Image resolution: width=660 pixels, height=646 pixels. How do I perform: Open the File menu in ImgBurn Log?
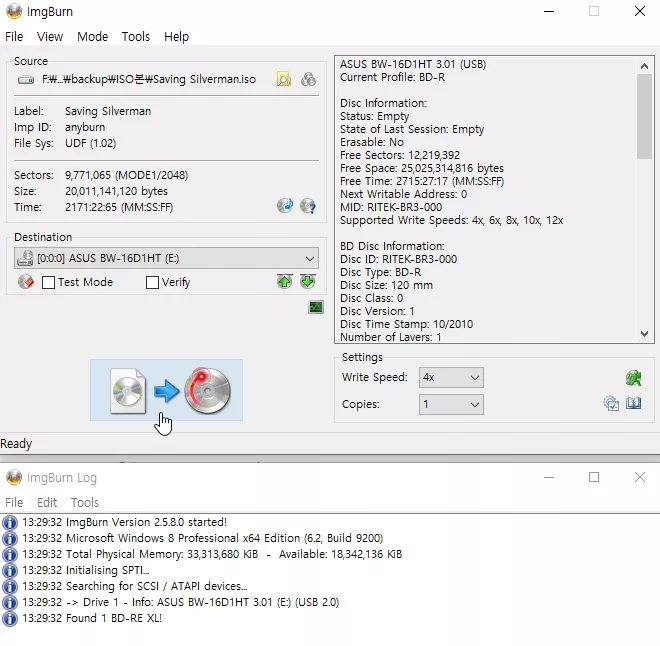pos(14,502)
